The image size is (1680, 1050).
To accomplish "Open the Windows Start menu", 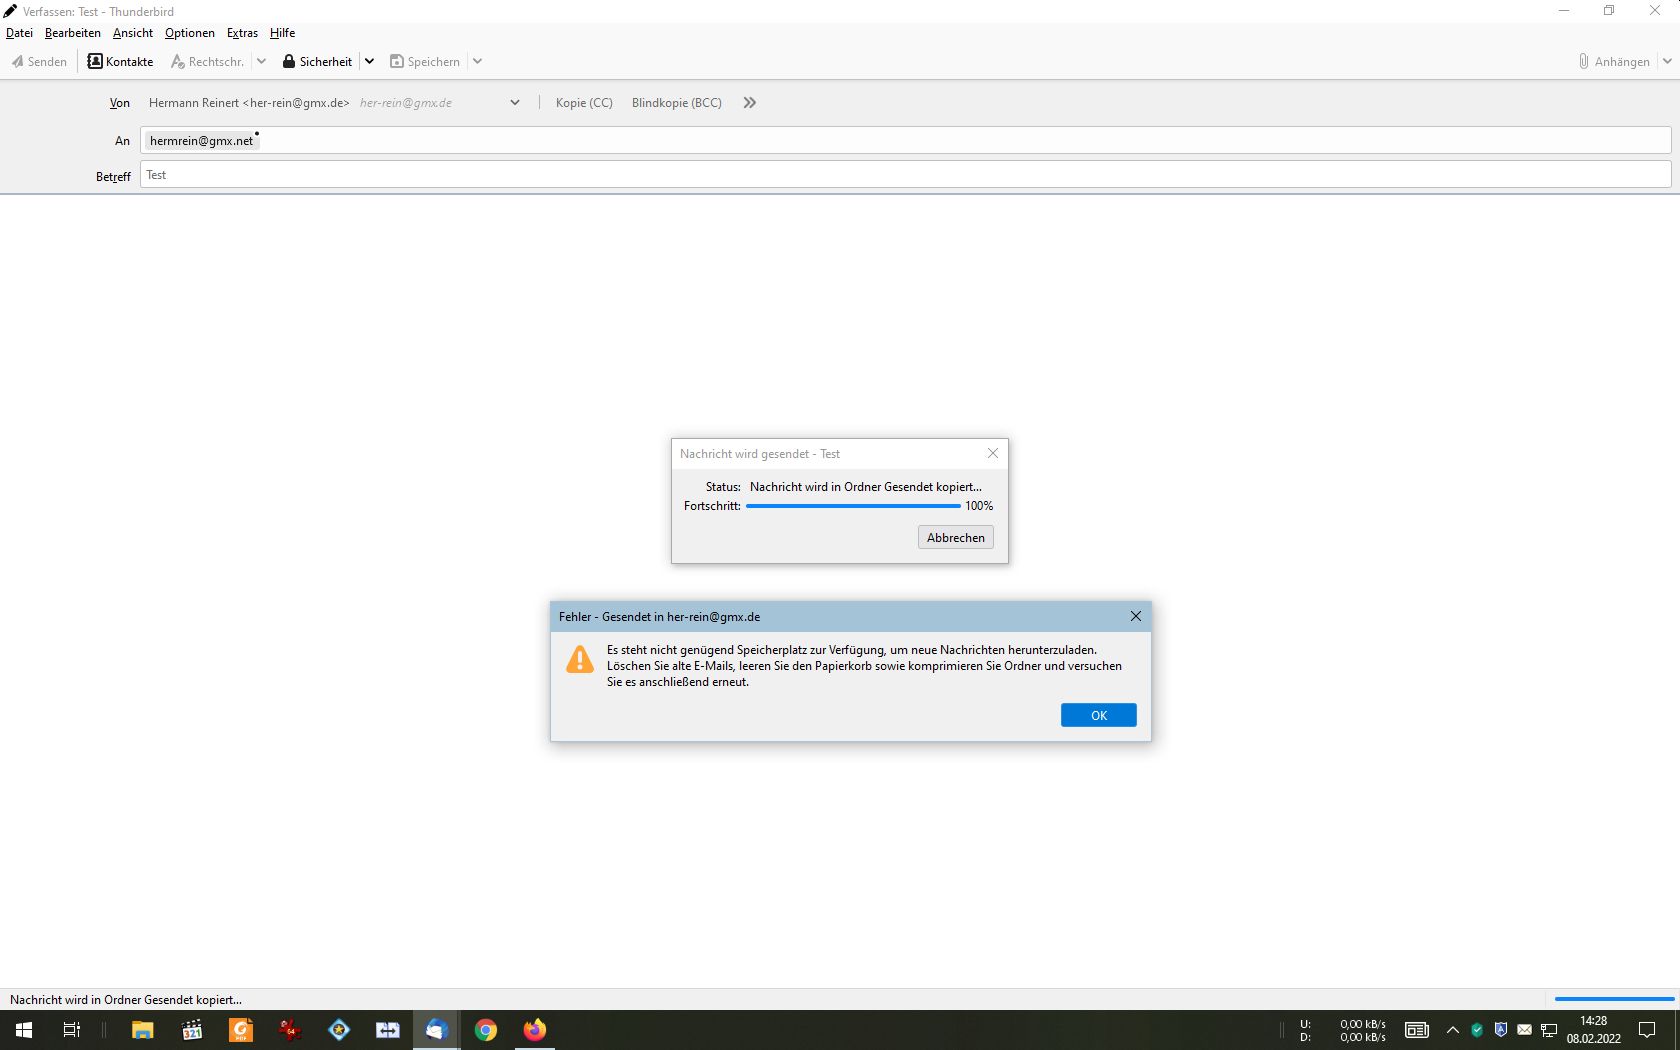I will coord(24,1030).
